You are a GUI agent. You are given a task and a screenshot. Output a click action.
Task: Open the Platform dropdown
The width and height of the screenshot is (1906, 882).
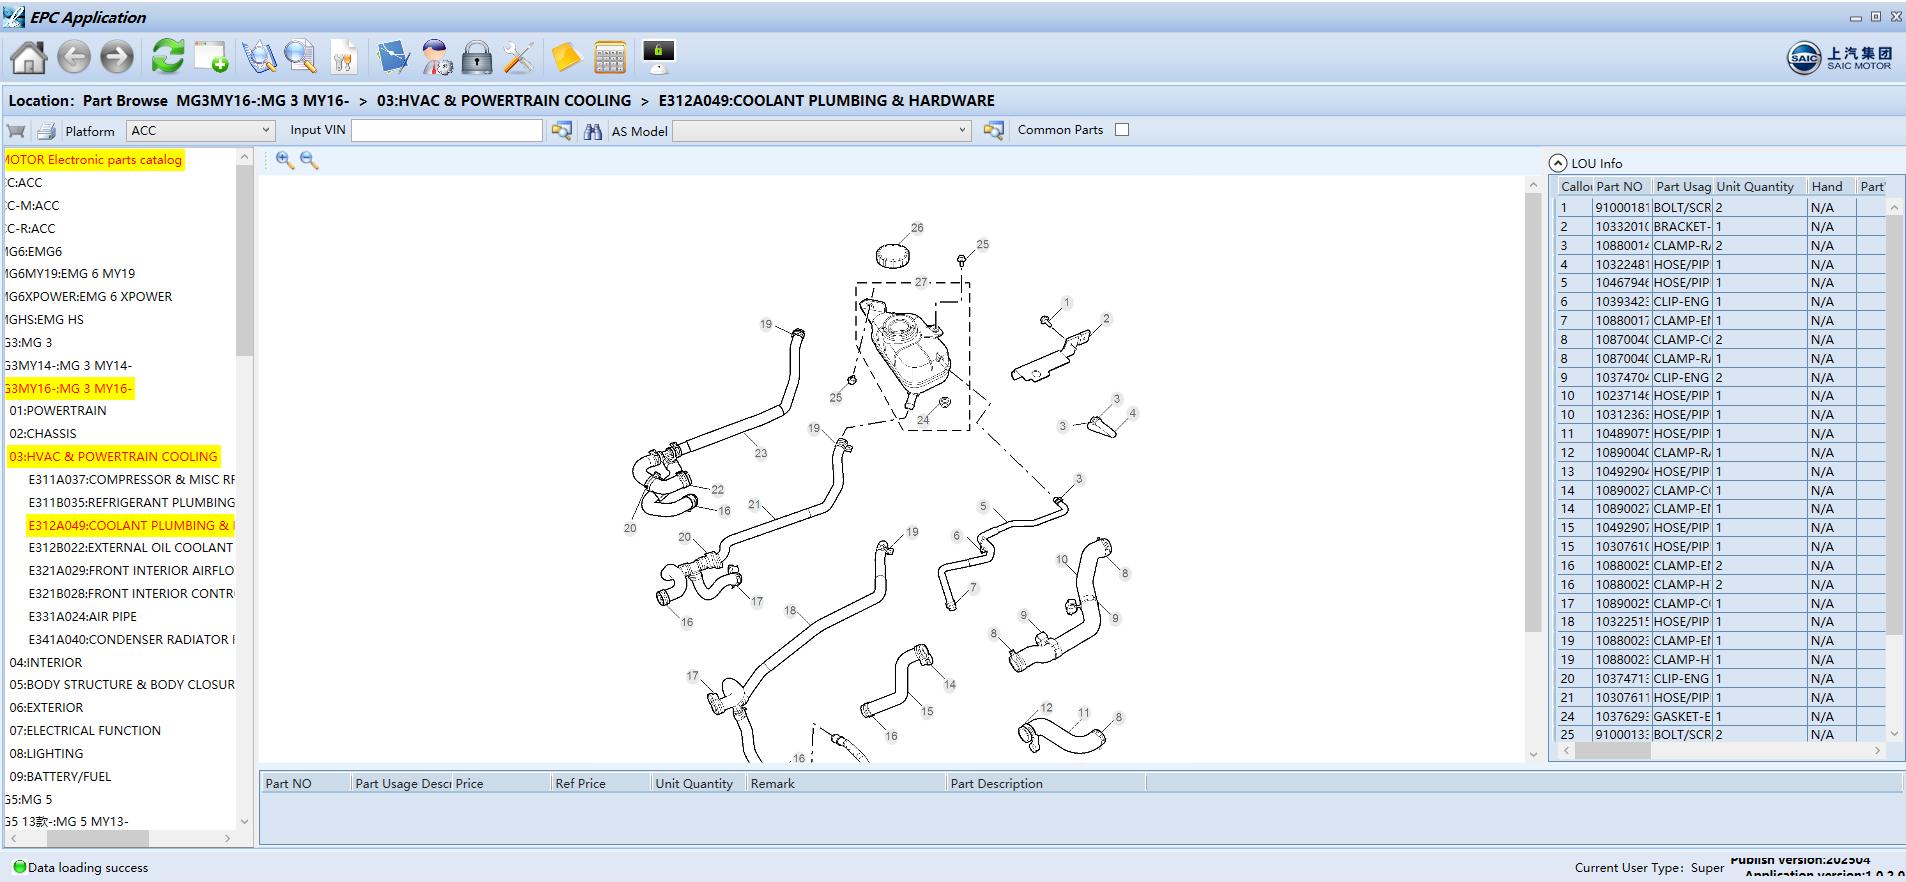pos(200,130)
